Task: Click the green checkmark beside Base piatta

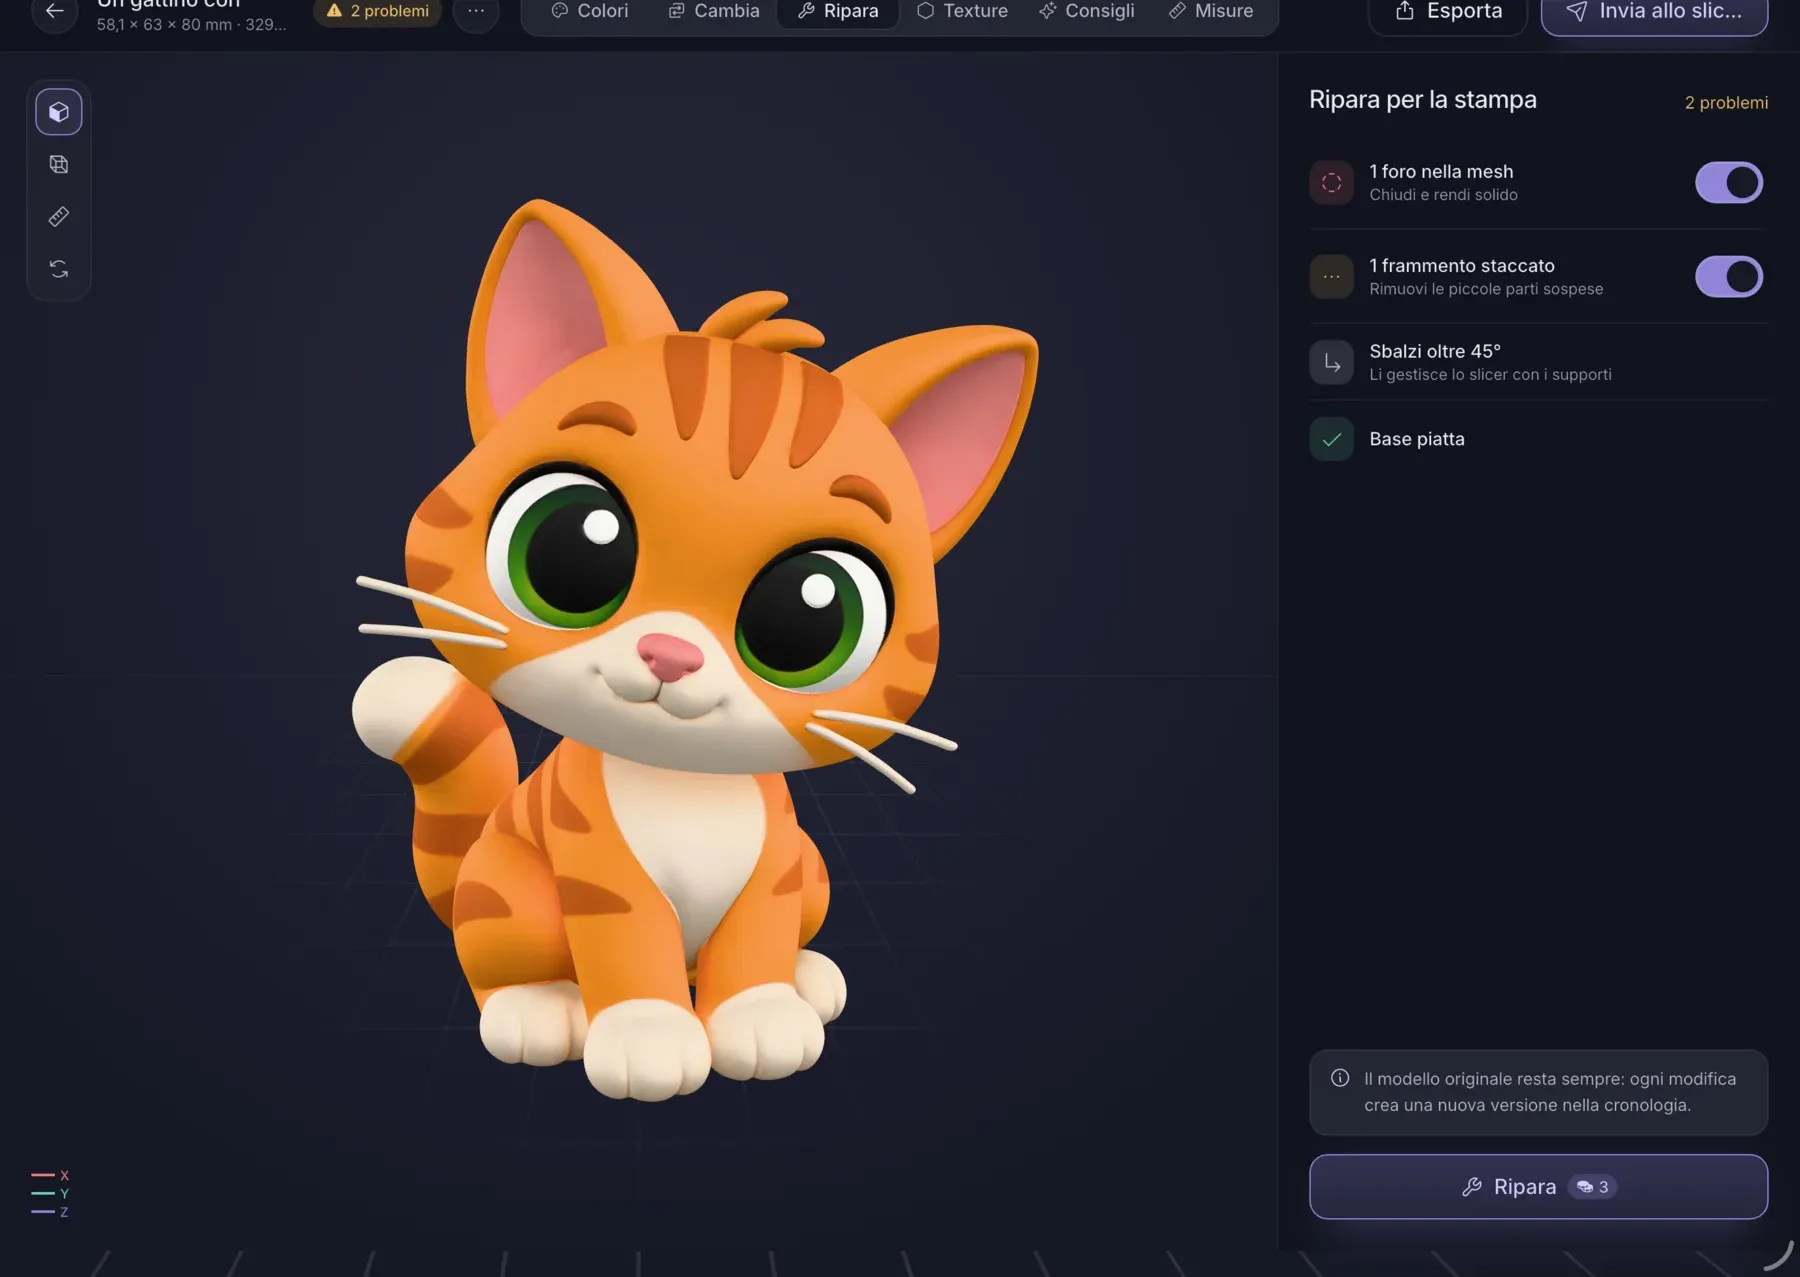Action: pyautogui.click(x=1331, y=439)
